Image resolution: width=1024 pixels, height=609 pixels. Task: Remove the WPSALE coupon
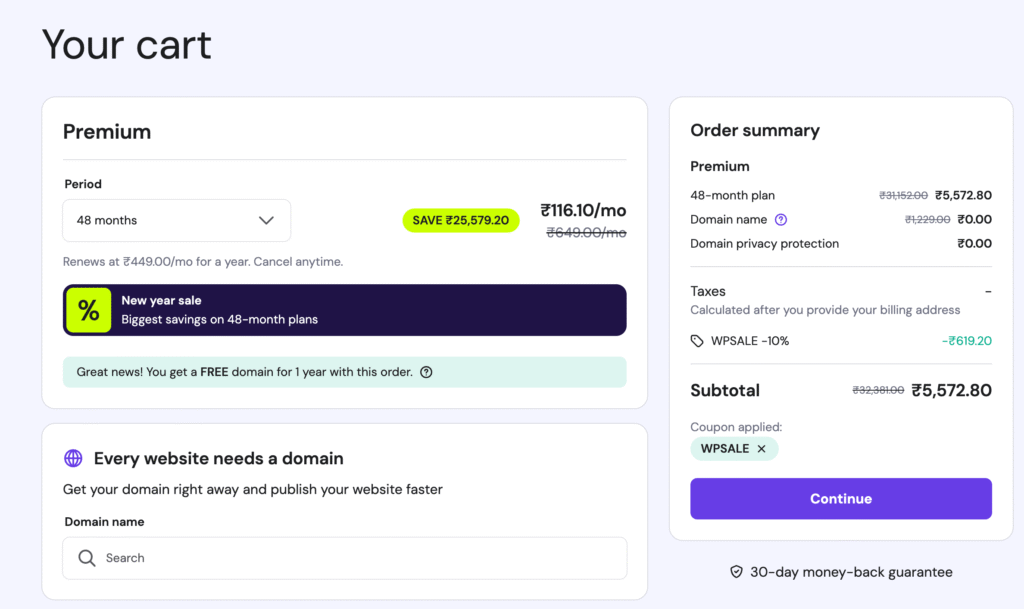tap(760, 448)
